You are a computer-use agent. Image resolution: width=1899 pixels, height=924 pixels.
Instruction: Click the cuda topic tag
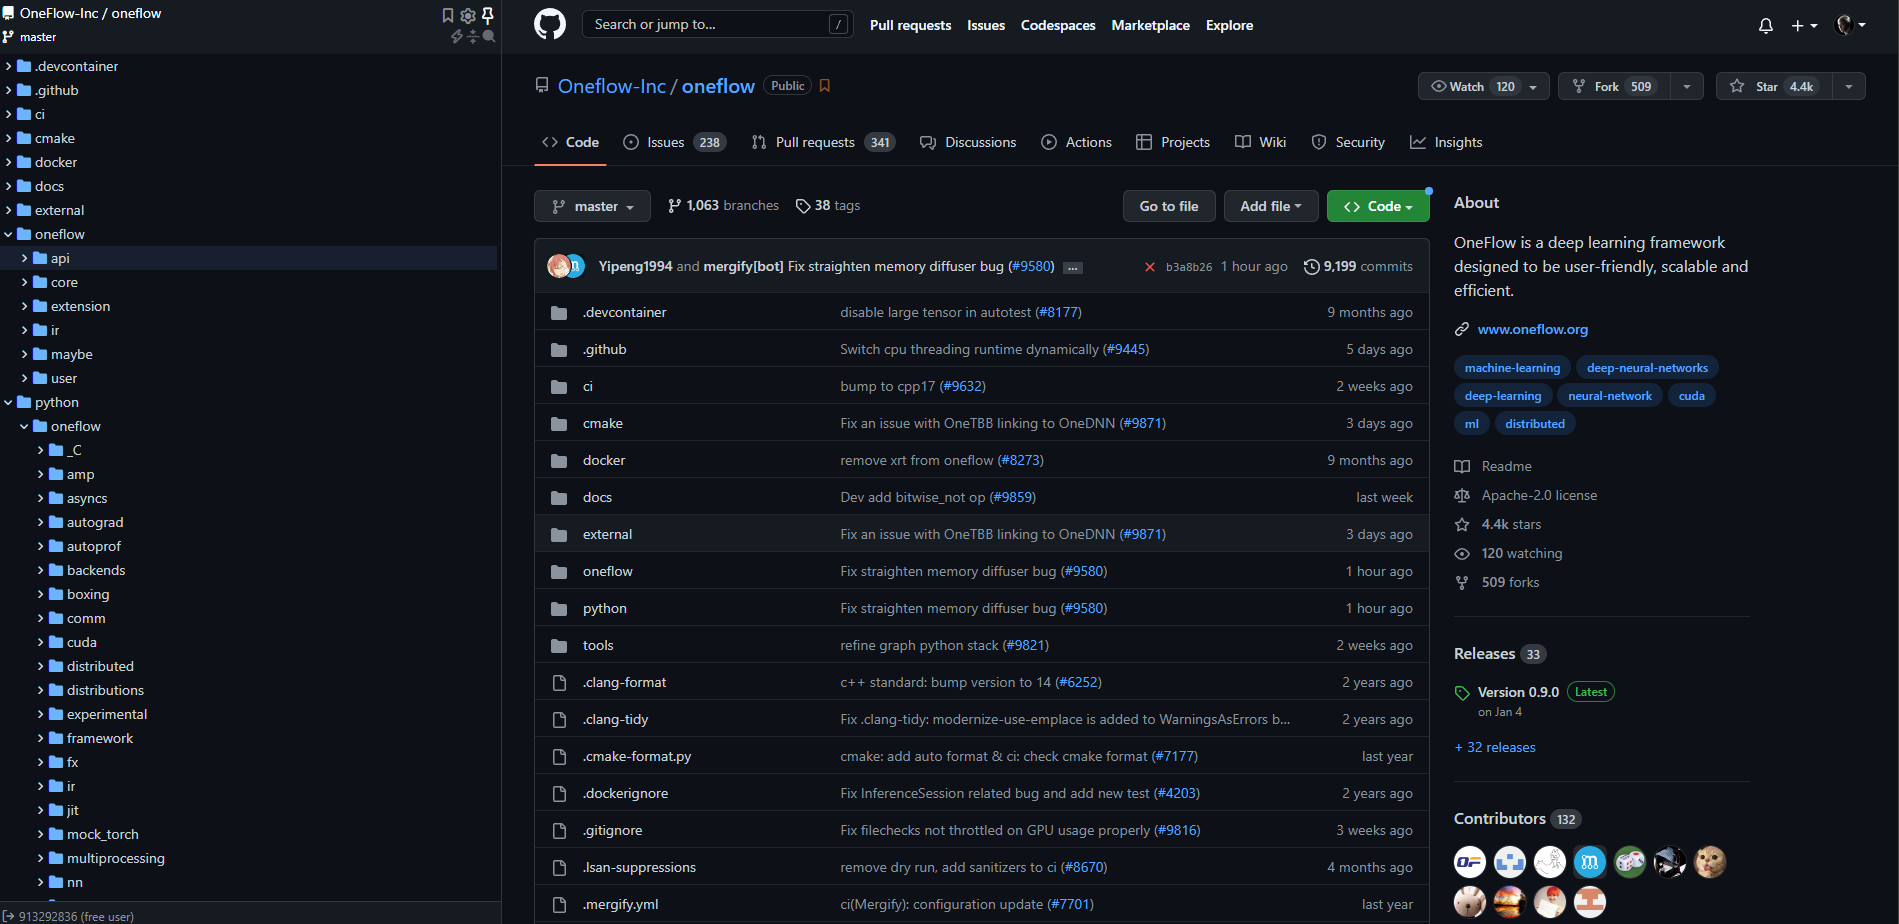1691,396
